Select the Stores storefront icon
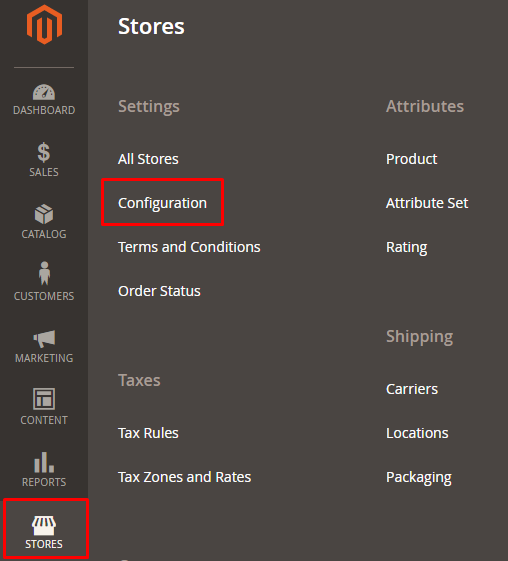Screen dimensions: 508x561 [44, 525]
